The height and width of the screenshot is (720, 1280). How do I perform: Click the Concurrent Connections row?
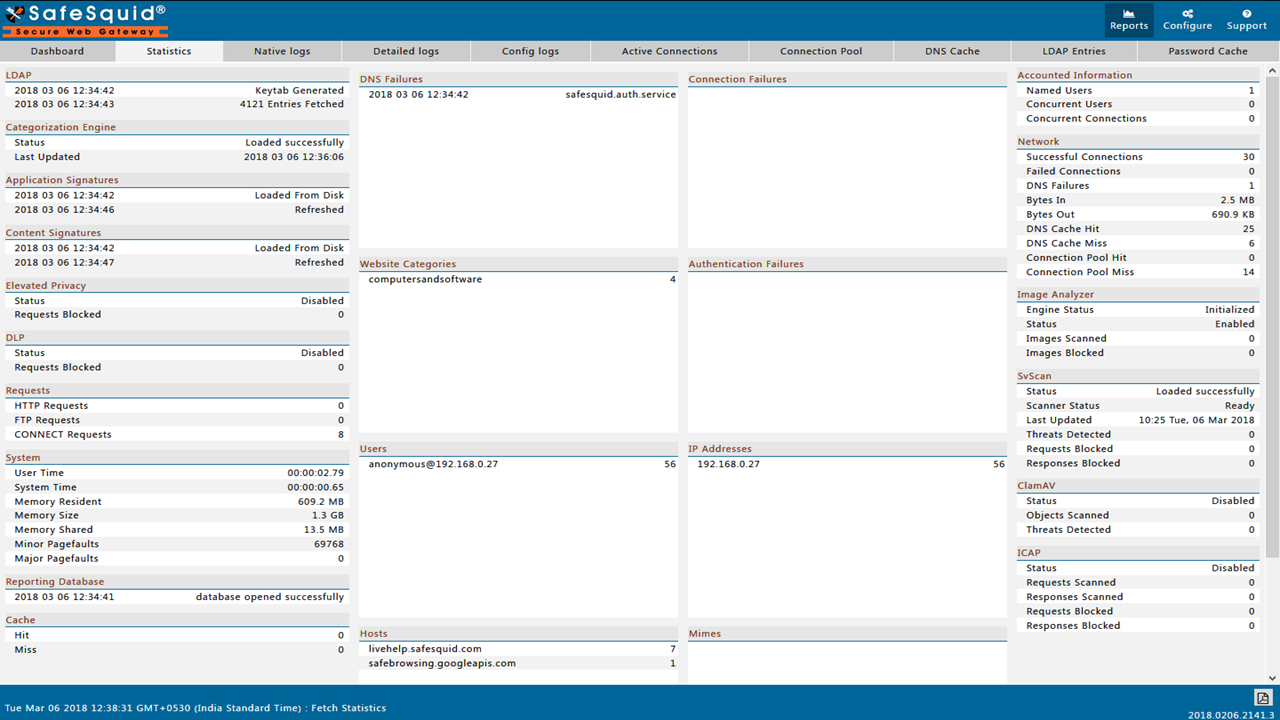(x=1138, y=119)
